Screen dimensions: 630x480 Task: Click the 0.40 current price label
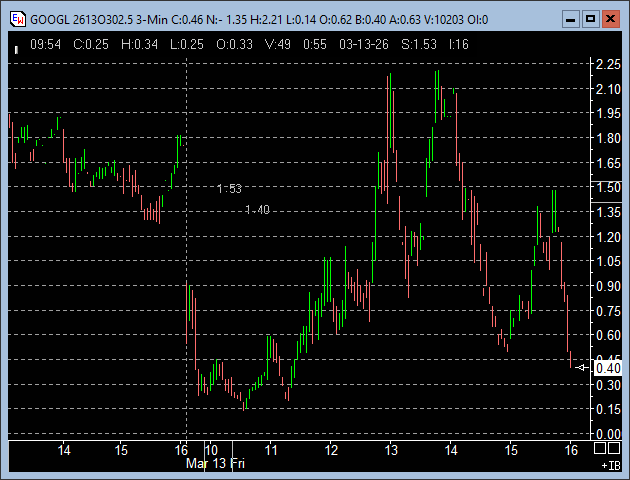click(x=608, y=368)
